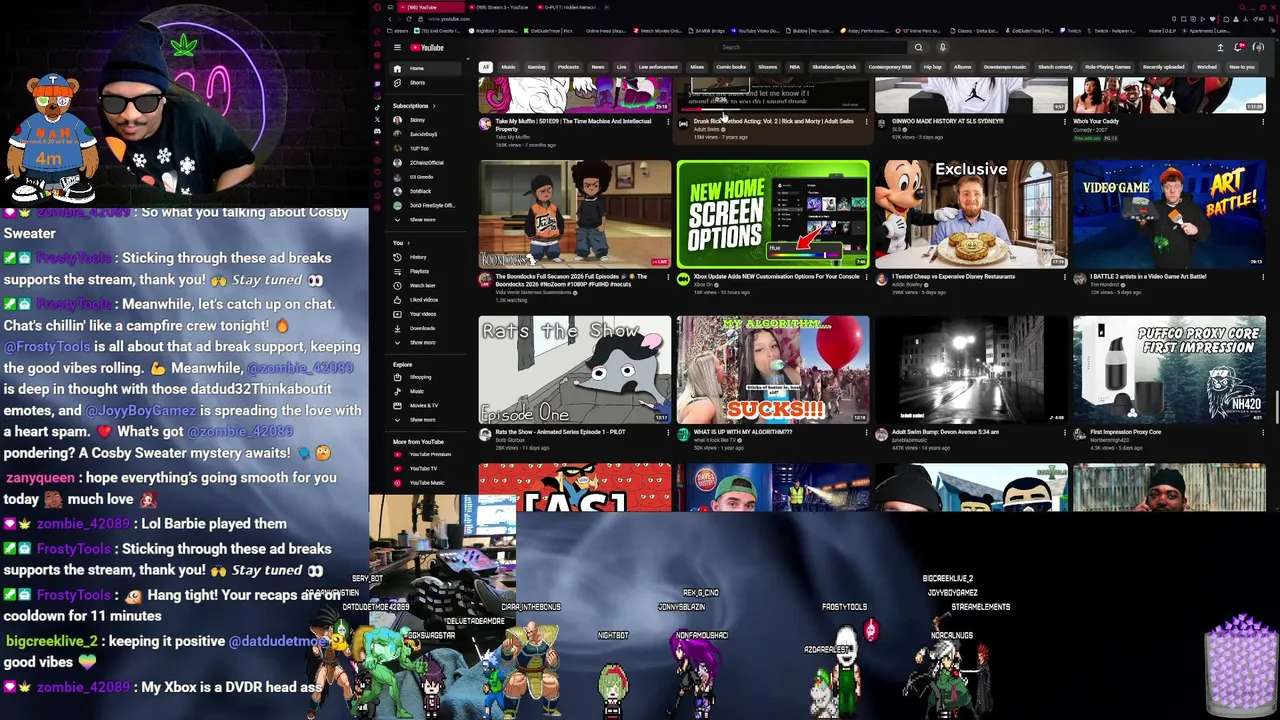The width and height of the screenshot is (1280, 720).
Task: Open Twitch bookmark in bookmarks bar
Action: (x=1071, y=31)
